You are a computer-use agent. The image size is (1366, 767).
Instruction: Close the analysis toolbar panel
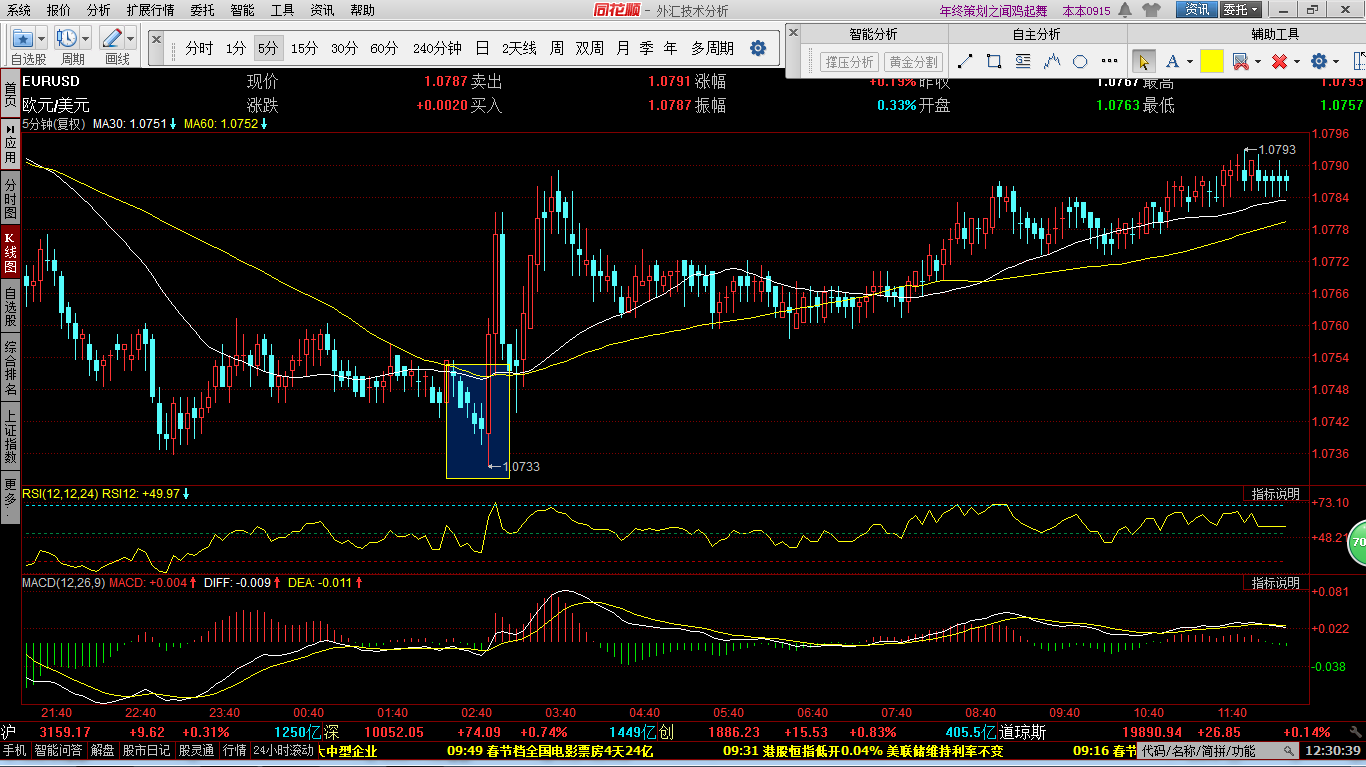pos(793,32)
